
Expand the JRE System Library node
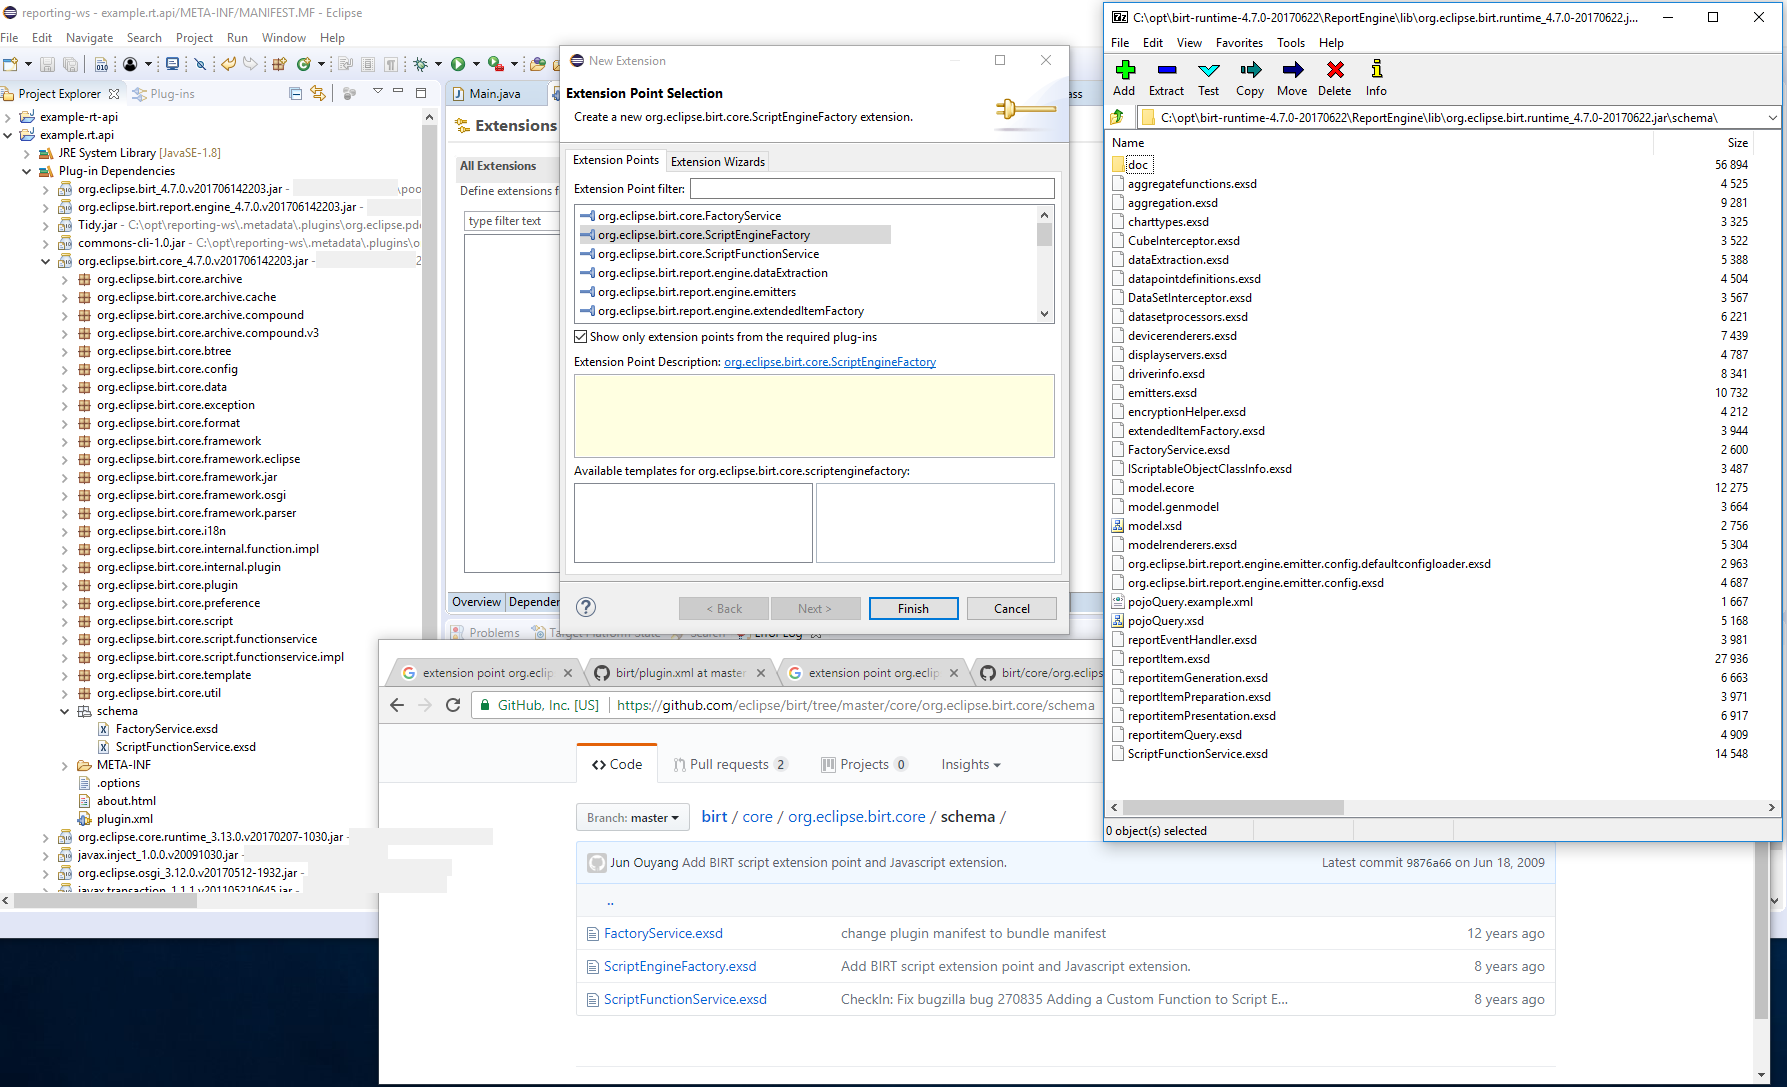[x=27, y=153]
